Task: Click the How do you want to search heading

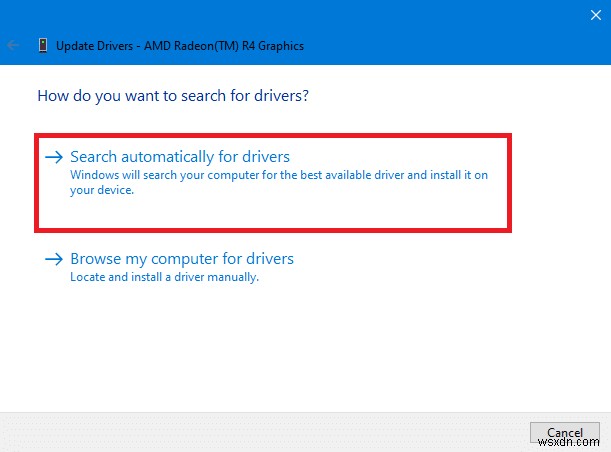Action: pyautogui.click(x=173, y=96)
